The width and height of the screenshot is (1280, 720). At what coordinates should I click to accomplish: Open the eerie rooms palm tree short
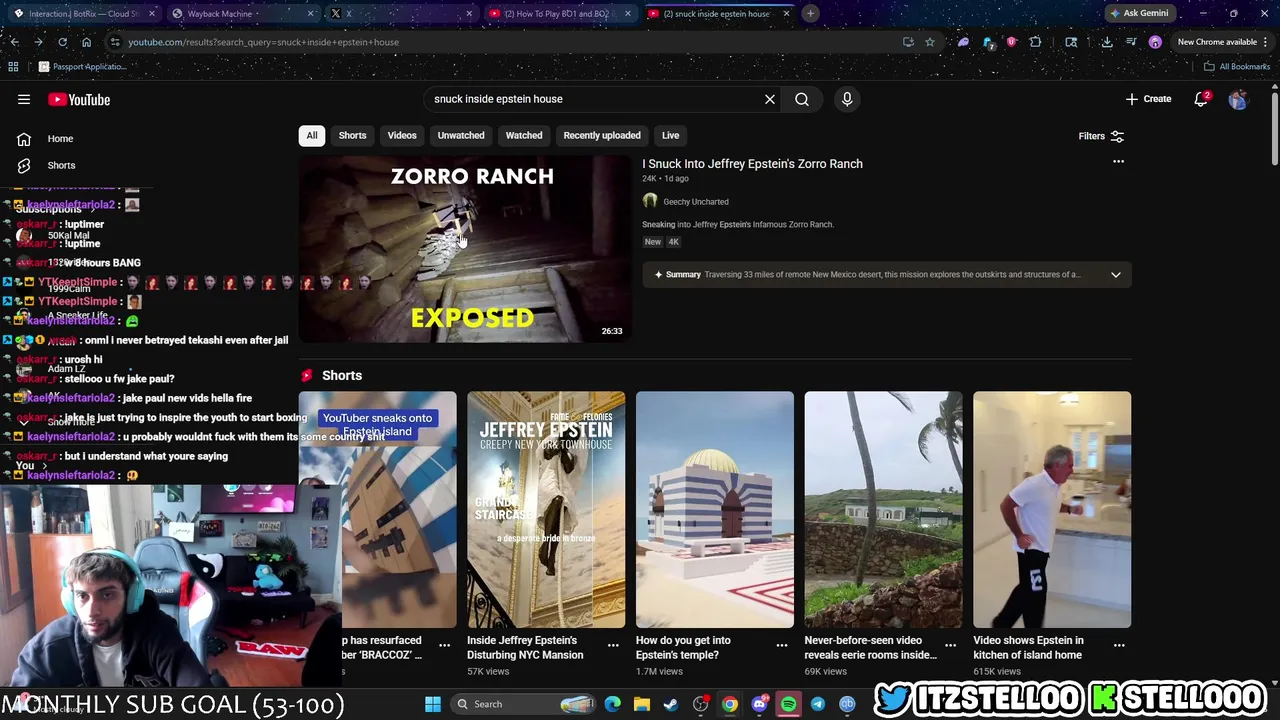(884, 509)
